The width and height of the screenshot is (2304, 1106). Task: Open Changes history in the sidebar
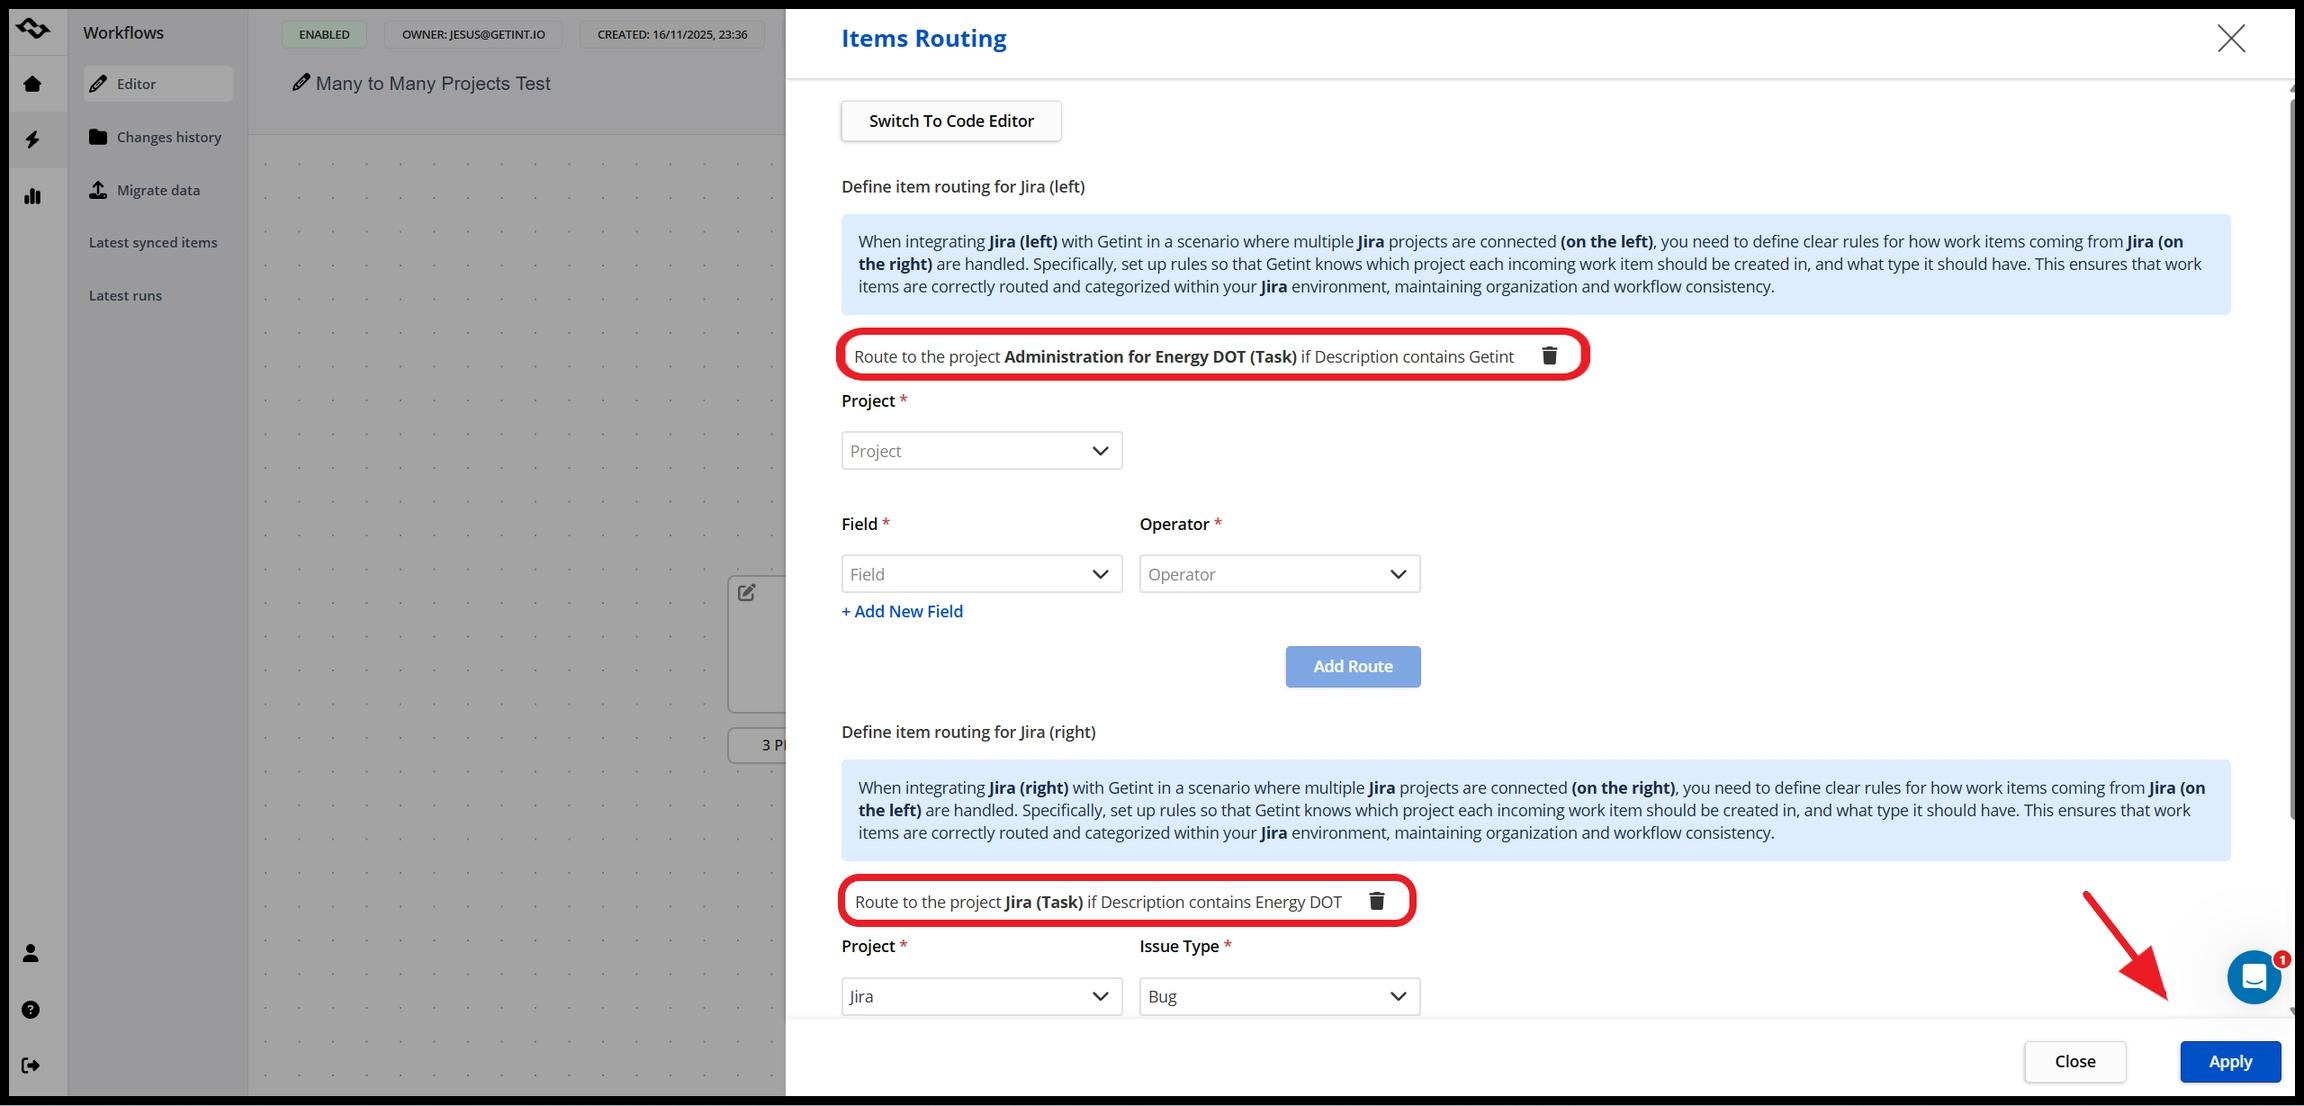168,137
